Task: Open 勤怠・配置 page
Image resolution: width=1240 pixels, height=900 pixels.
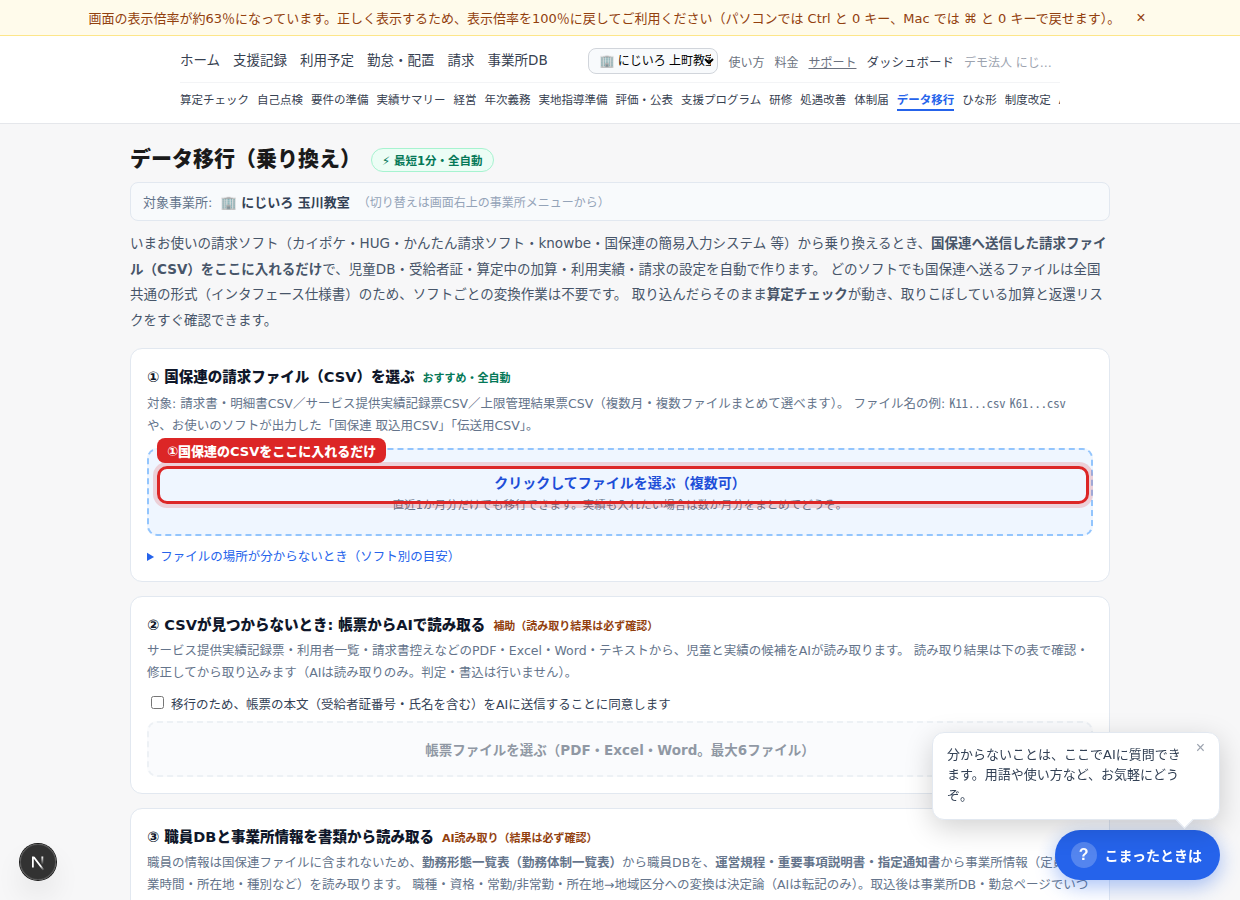Action: point(401,61)
